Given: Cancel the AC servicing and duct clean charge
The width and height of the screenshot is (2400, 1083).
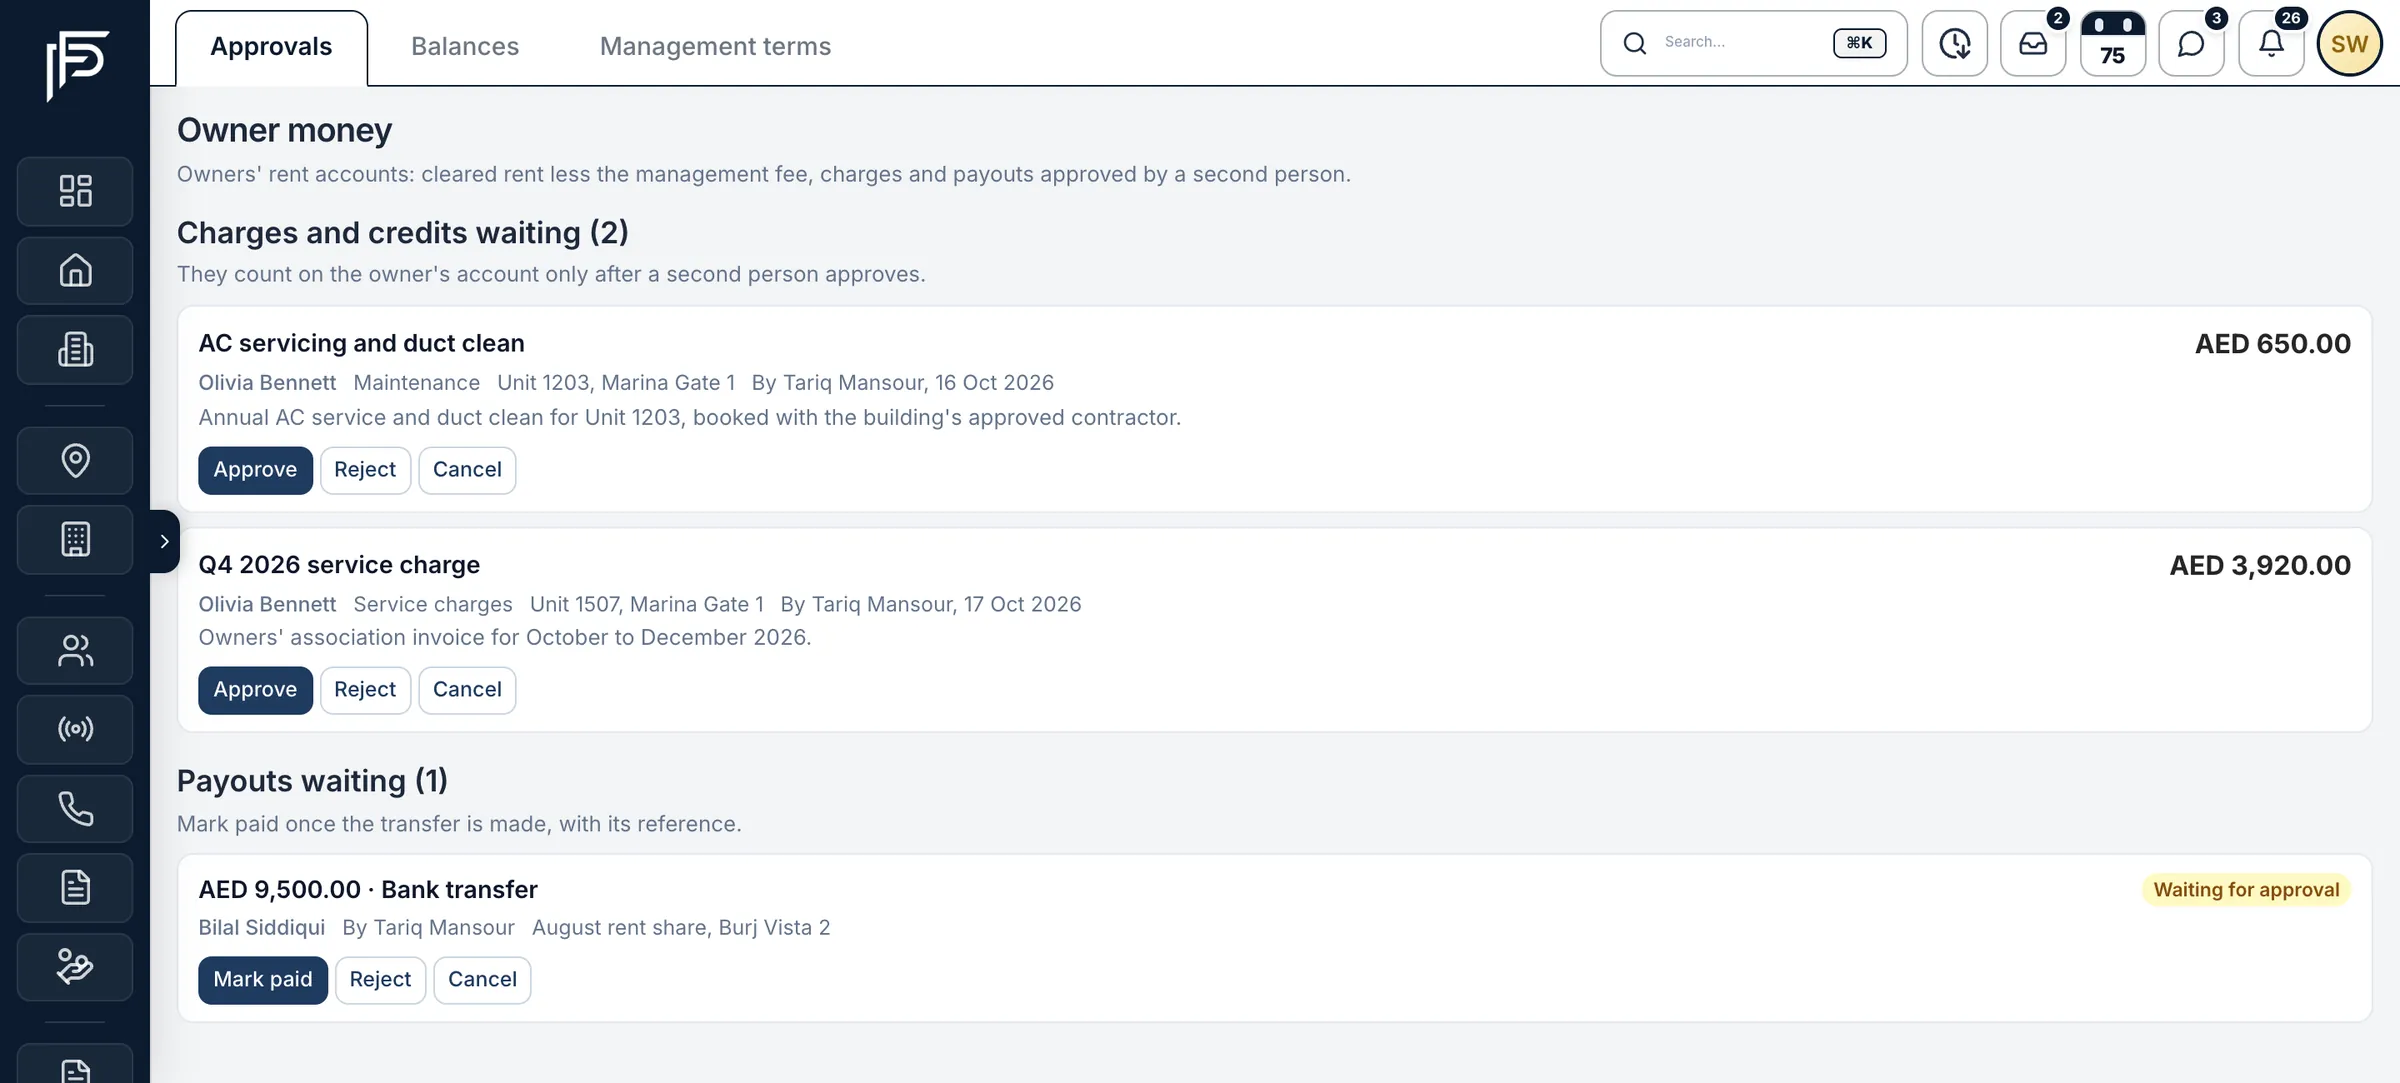Looking at the screenshot, I should click(467, 470).
